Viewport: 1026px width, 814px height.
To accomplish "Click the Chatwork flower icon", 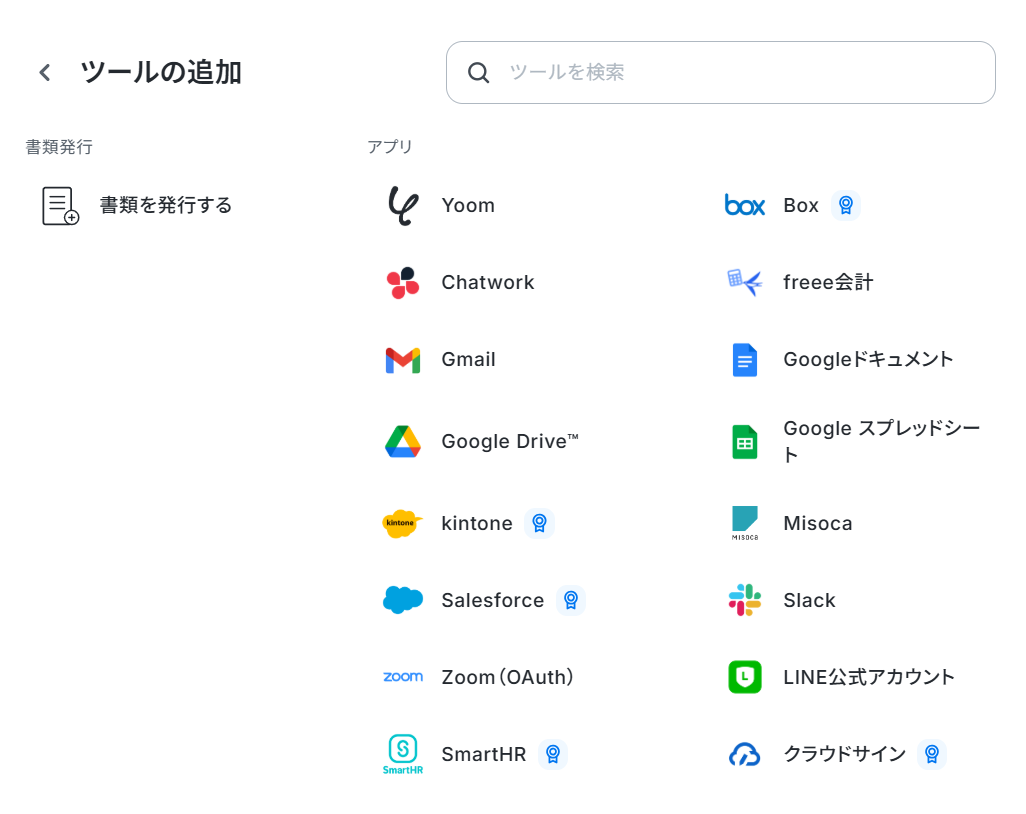I will coord(403,283).
